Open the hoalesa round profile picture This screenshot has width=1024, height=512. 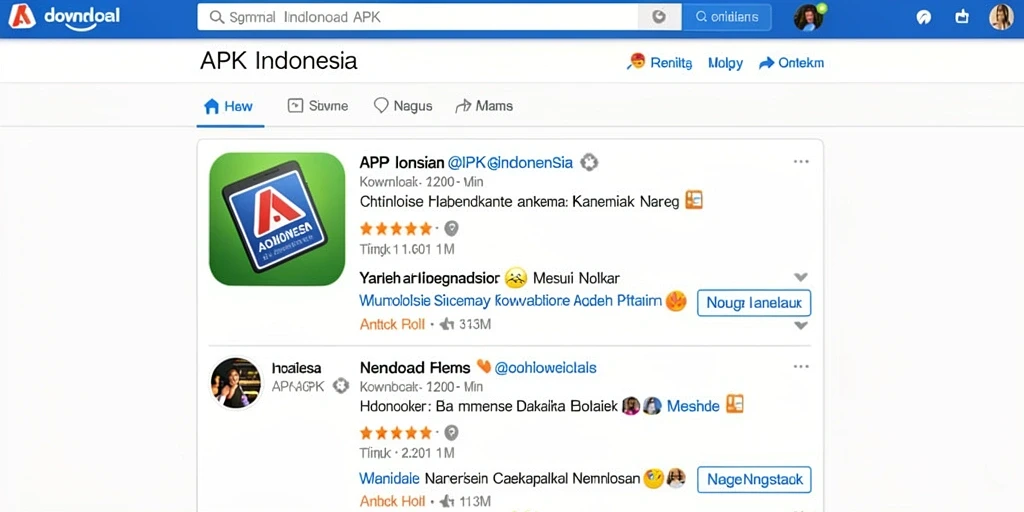[236, 383]
